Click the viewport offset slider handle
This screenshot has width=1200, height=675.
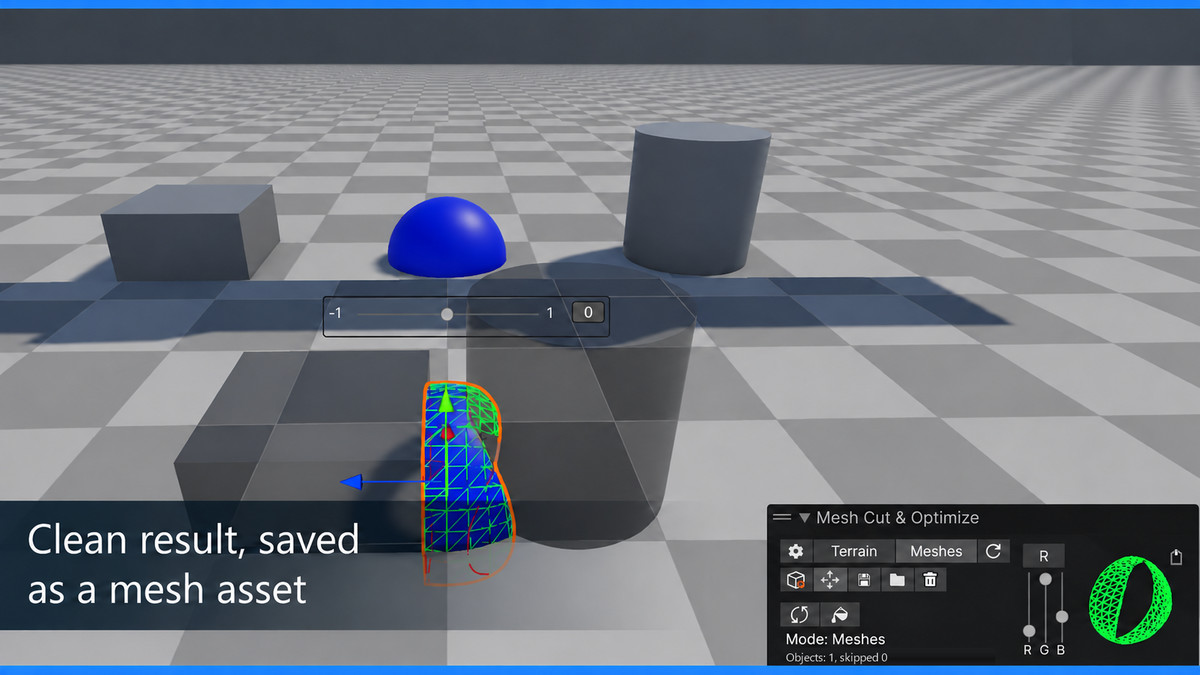point(447,314)
